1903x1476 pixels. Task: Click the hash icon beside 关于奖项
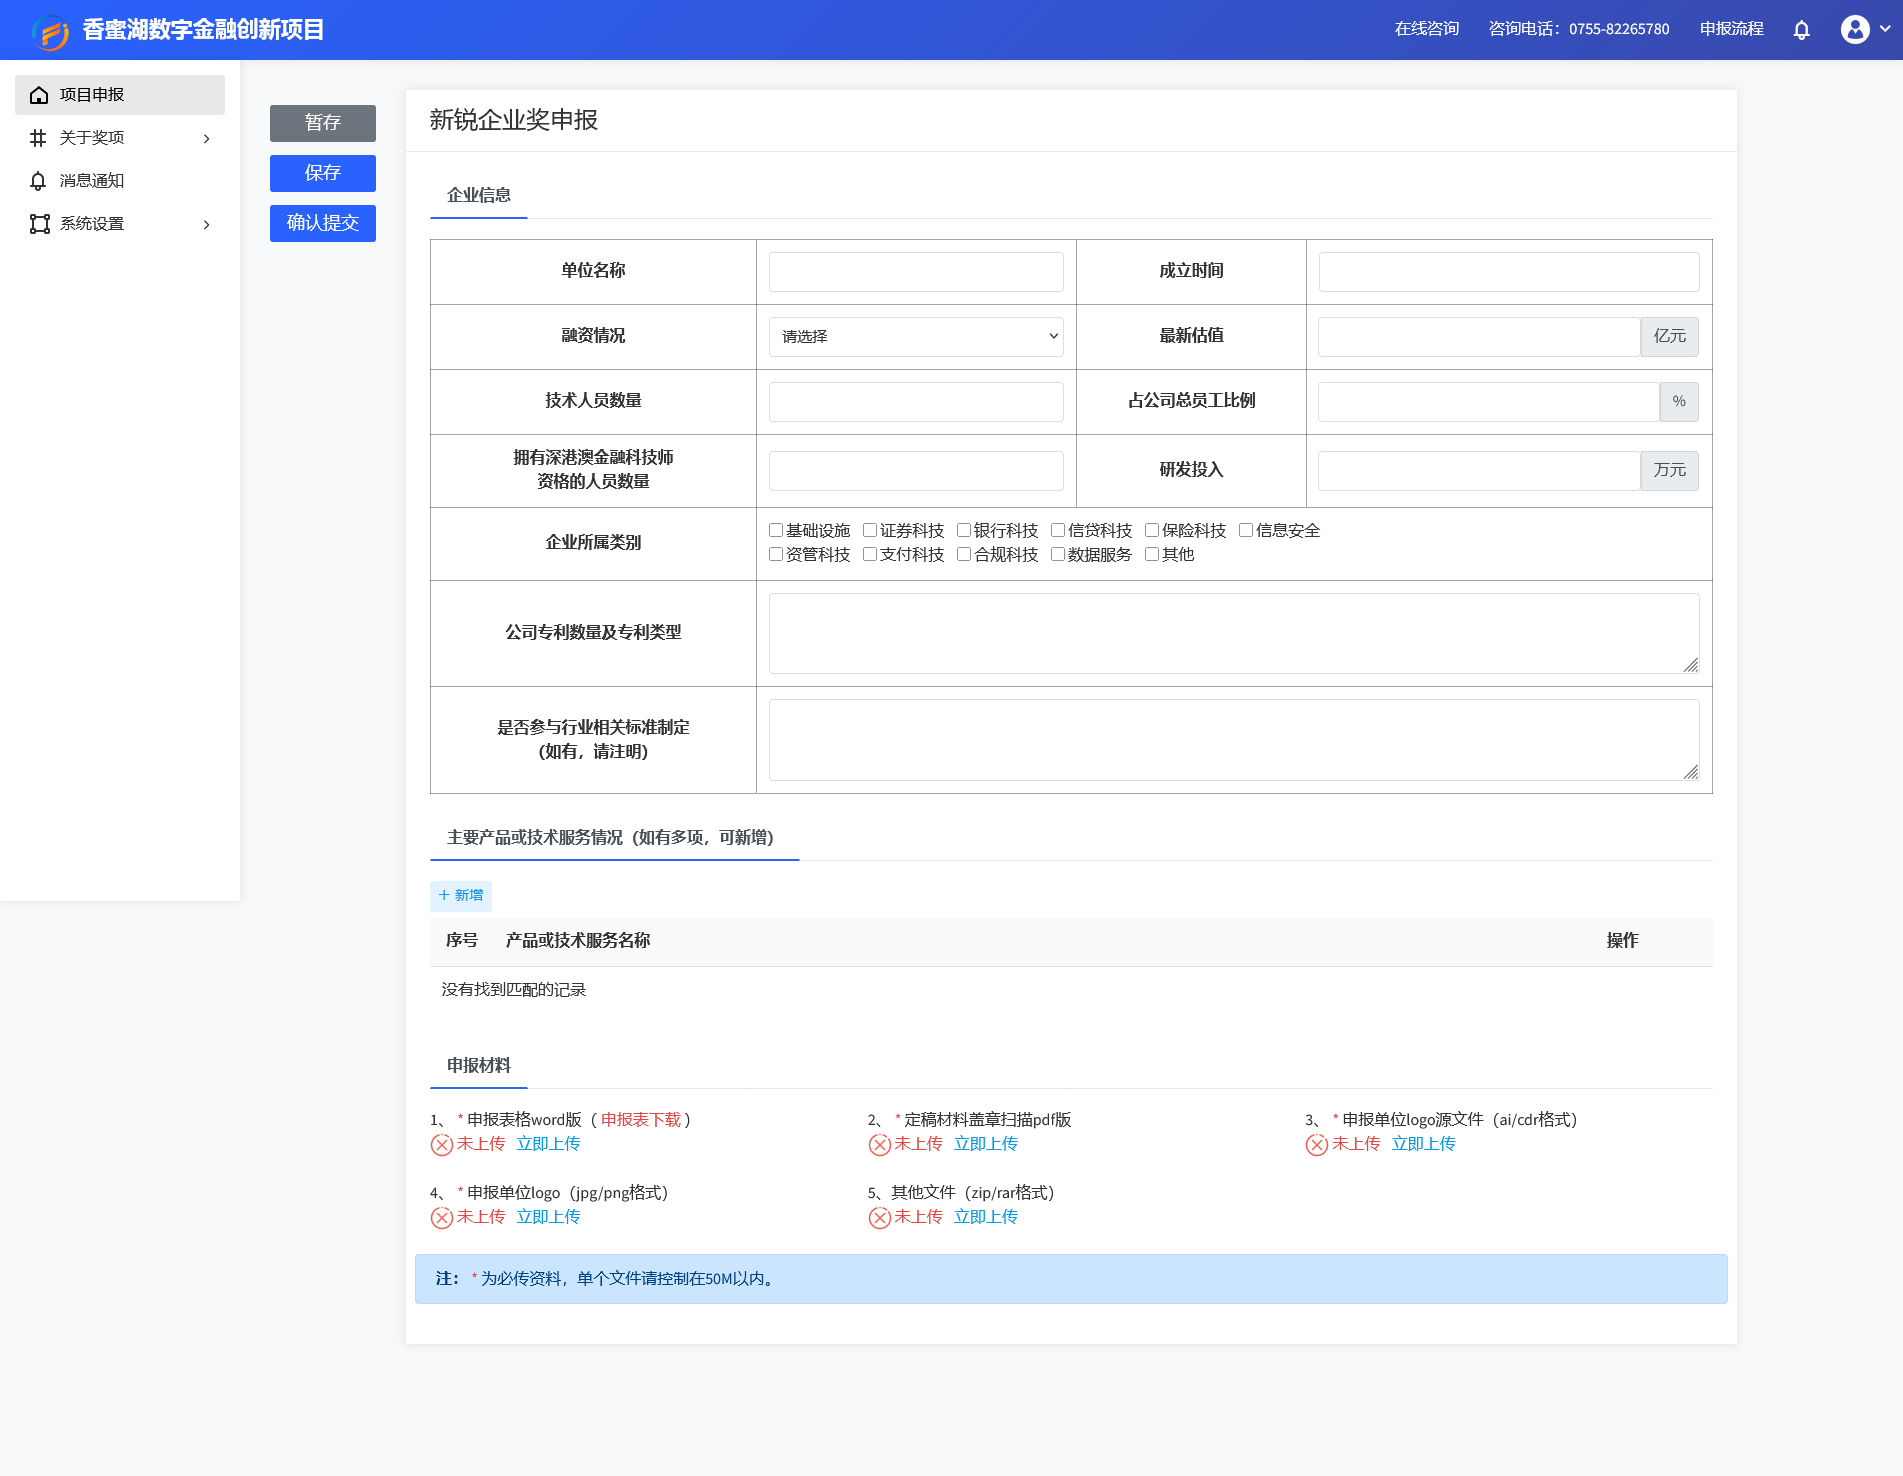39,138
